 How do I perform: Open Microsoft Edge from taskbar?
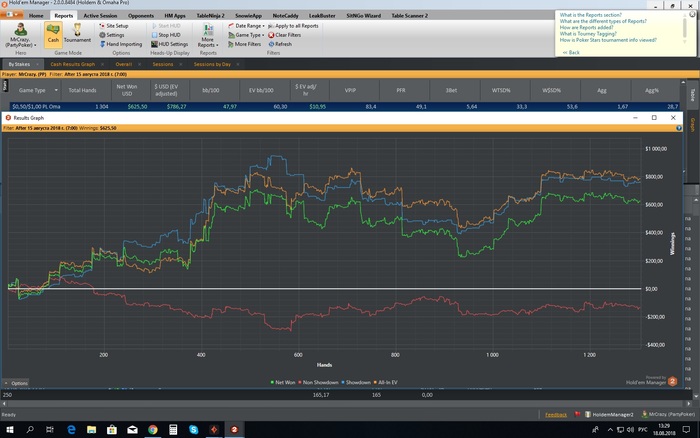pyautogui.click(x=71, y=430)
